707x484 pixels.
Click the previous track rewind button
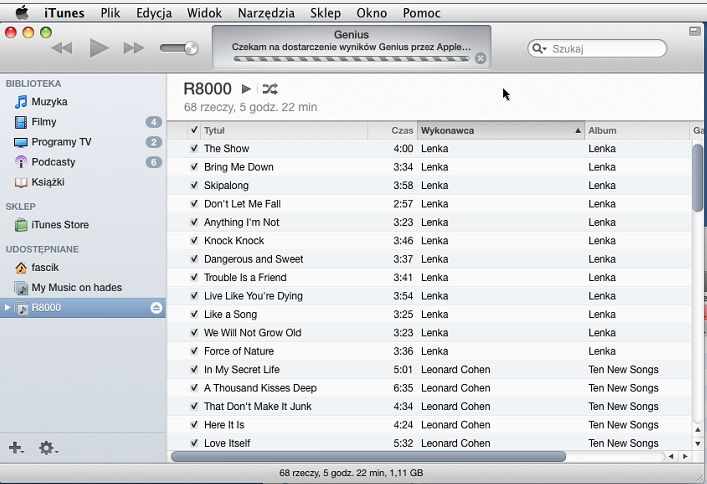tap(62, 48)
